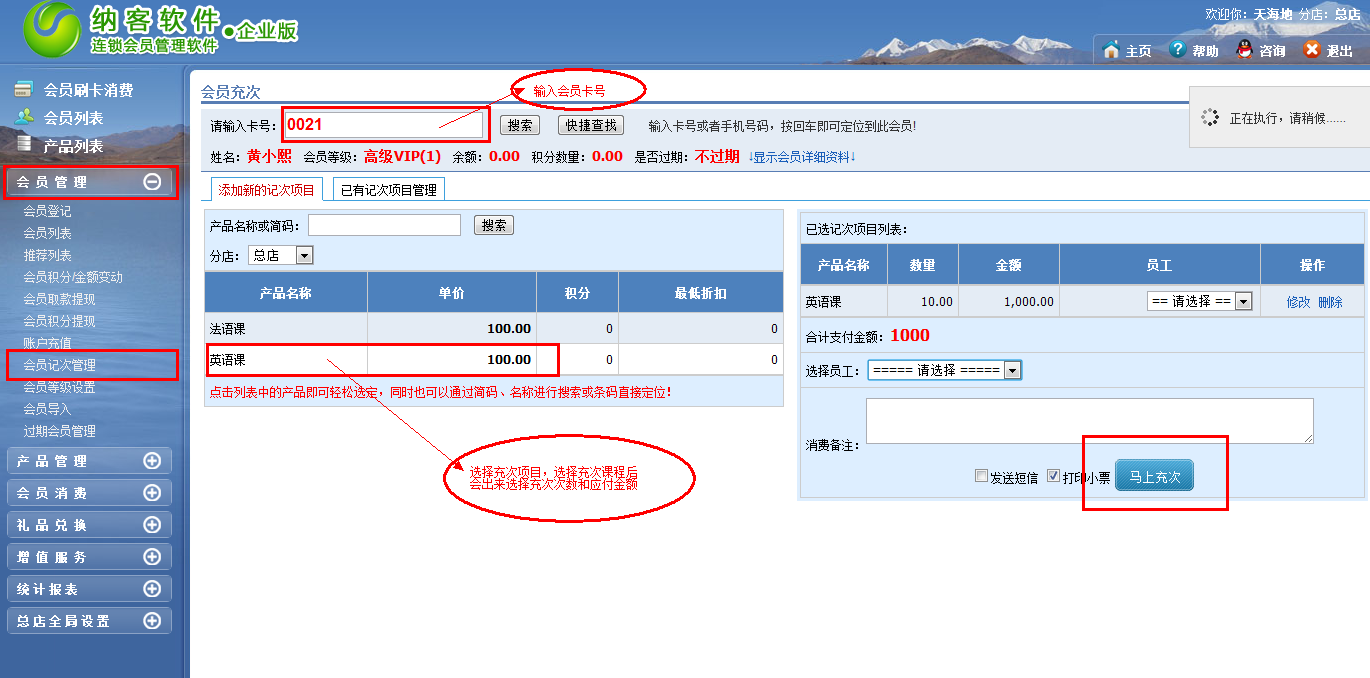Click the 快捷查找 button
Screen dimensions: 1370x678
(x=590, y=126)
